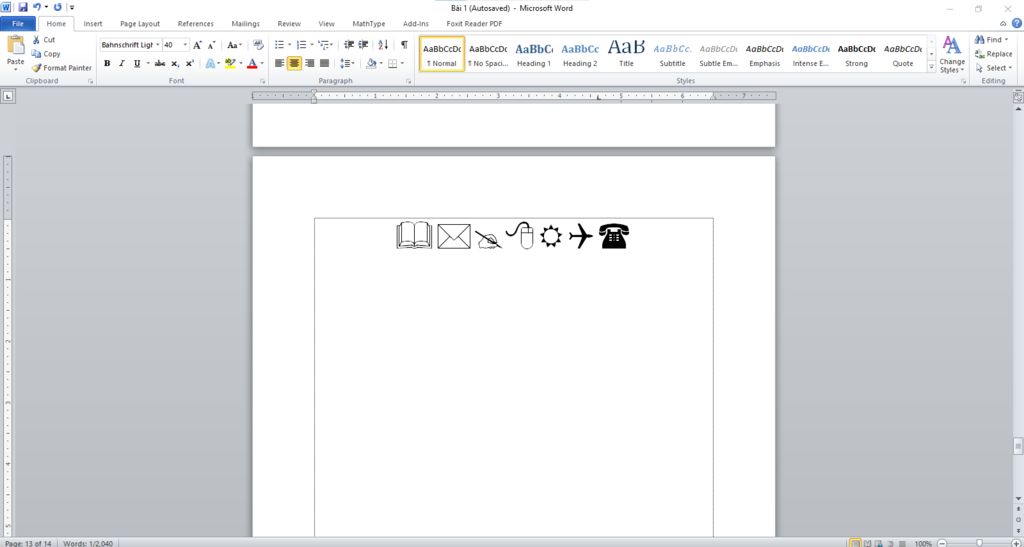Toggle underline formatting
Screen dimensions: 1024x547
point(136,63)
